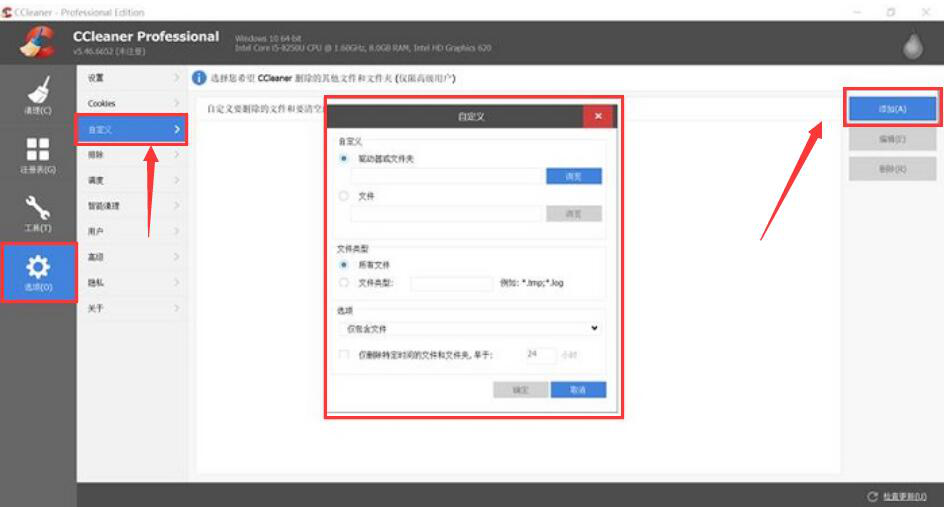Viewport: 945px width, 507px height.
Task: Click the chevron next to 关于
Action: [177, 308]
